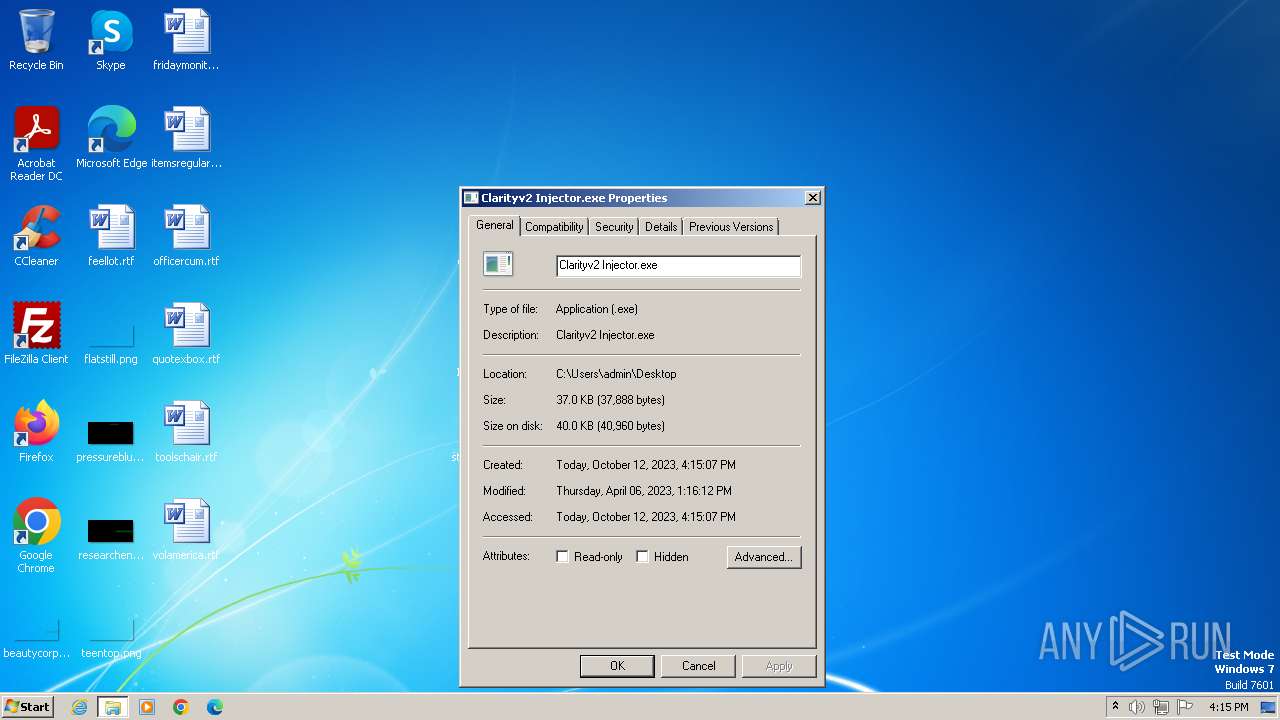The image size is (1280, 720).
Task: Click the volume speaker tray icon
Action: coord(1137,707)
